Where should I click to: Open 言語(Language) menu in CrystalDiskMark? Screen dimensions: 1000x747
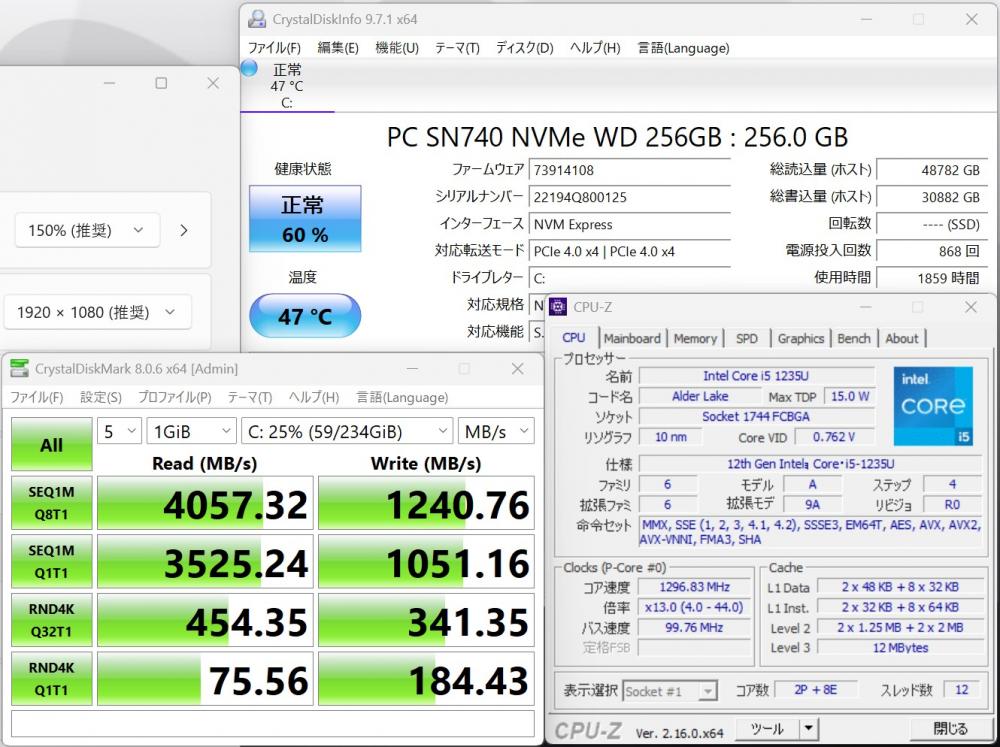coord(402,397)
